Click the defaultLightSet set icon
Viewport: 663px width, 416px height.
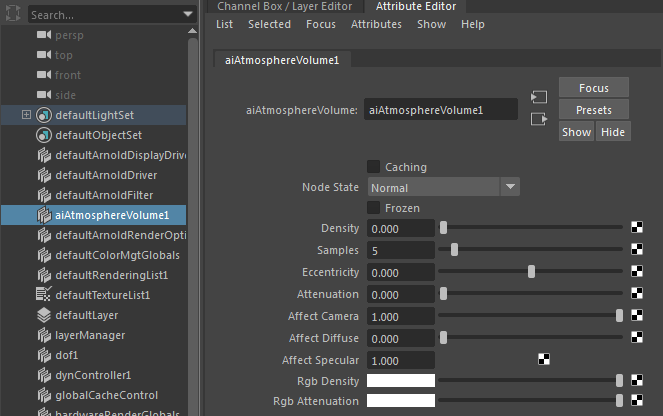(44, 115)
